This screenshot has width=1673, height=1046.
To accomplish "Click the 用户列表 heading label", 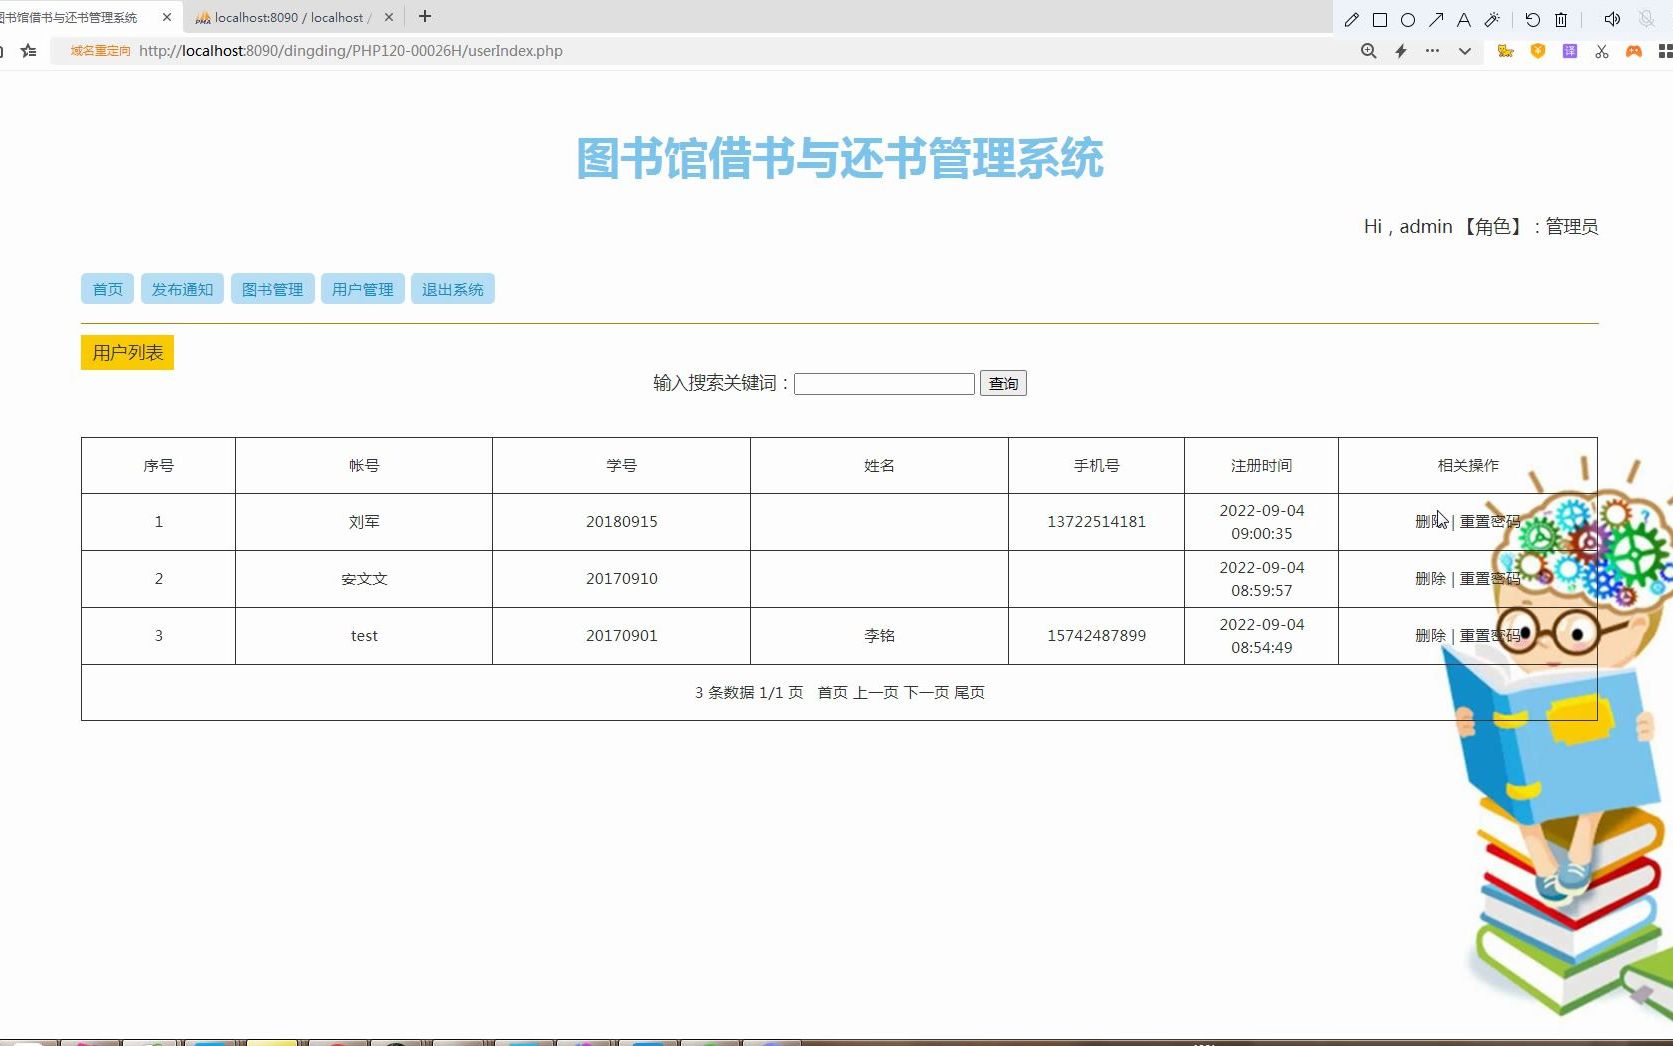I will 128,352.
